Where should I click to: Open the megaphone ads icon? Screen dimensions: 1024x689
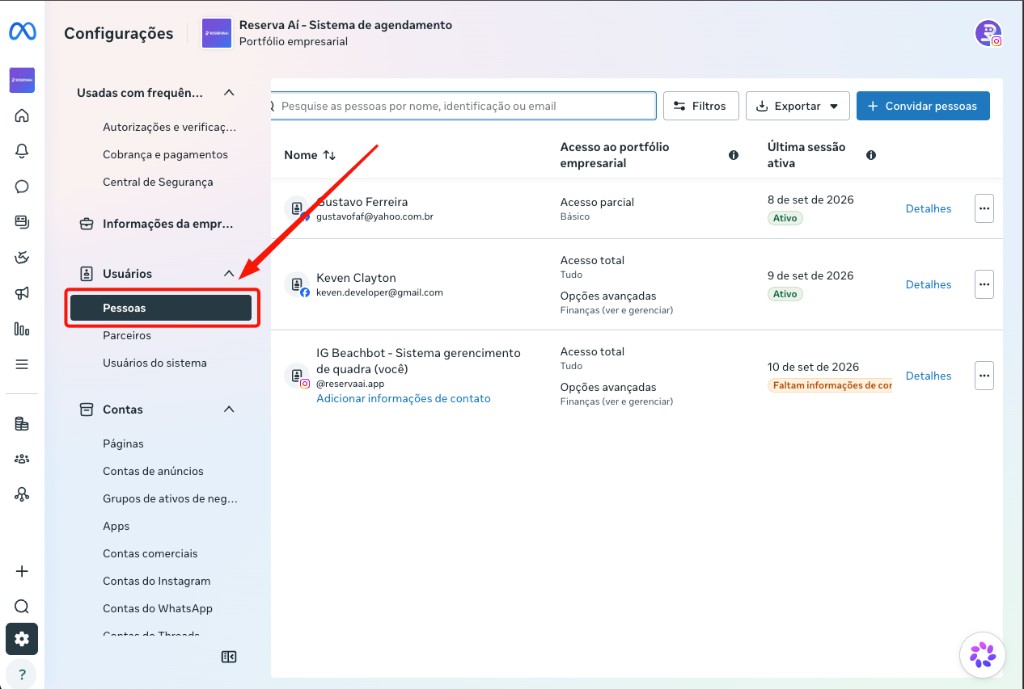pos(22,293)
